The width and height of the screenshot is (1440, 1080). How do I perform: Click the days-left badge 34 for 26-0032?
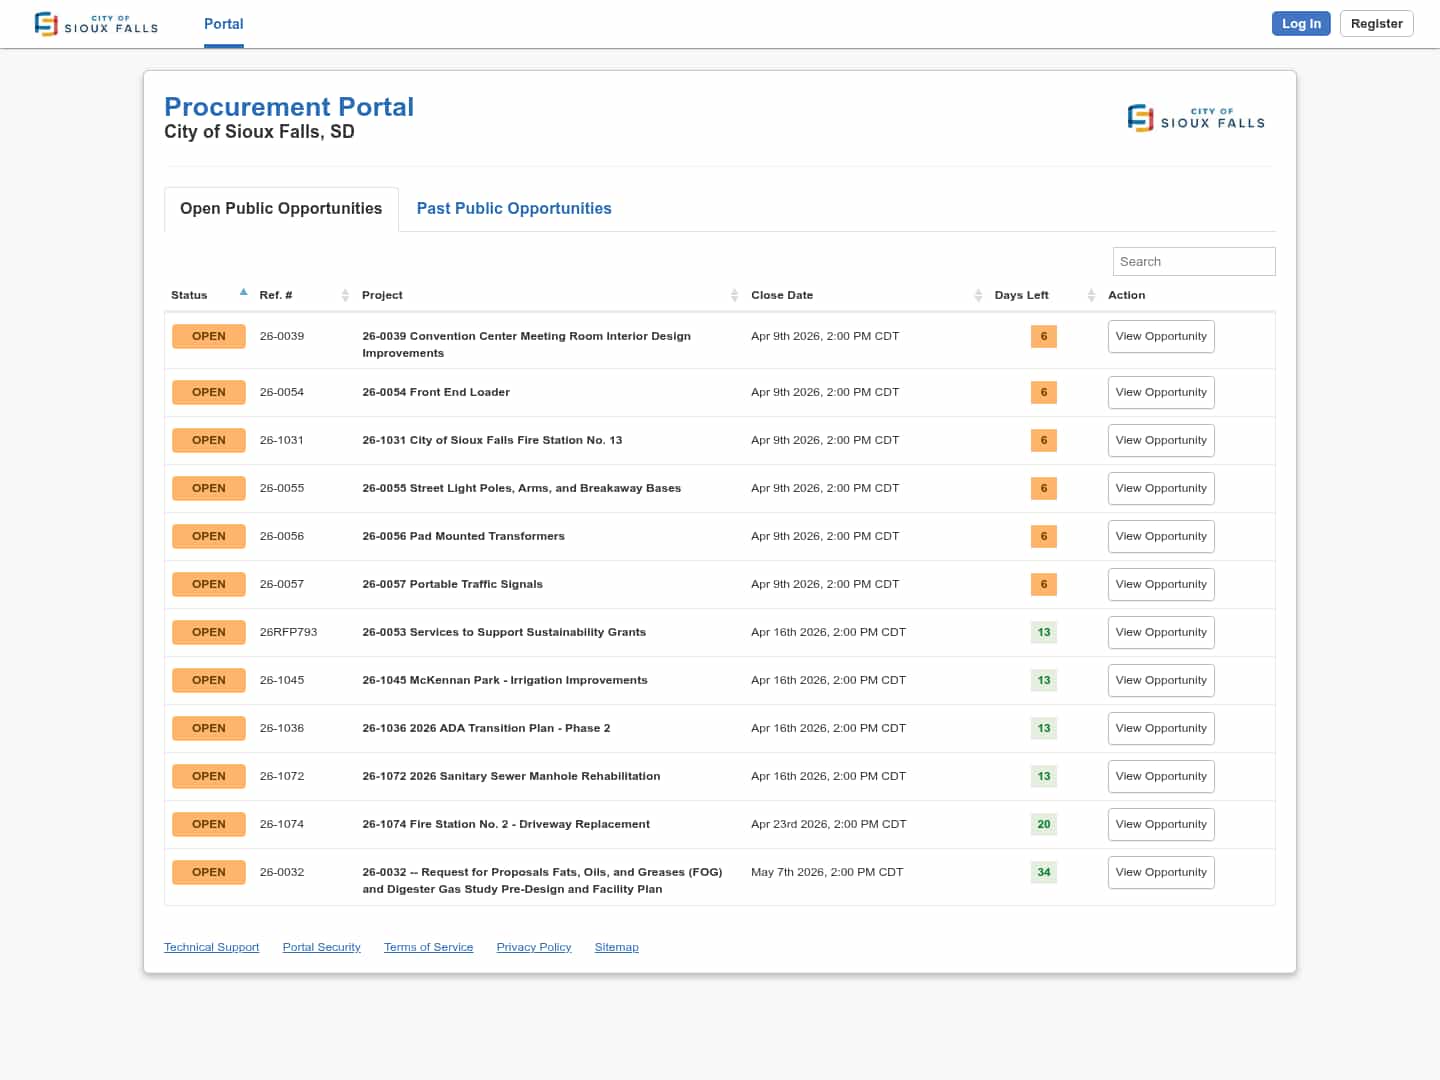1043,872
